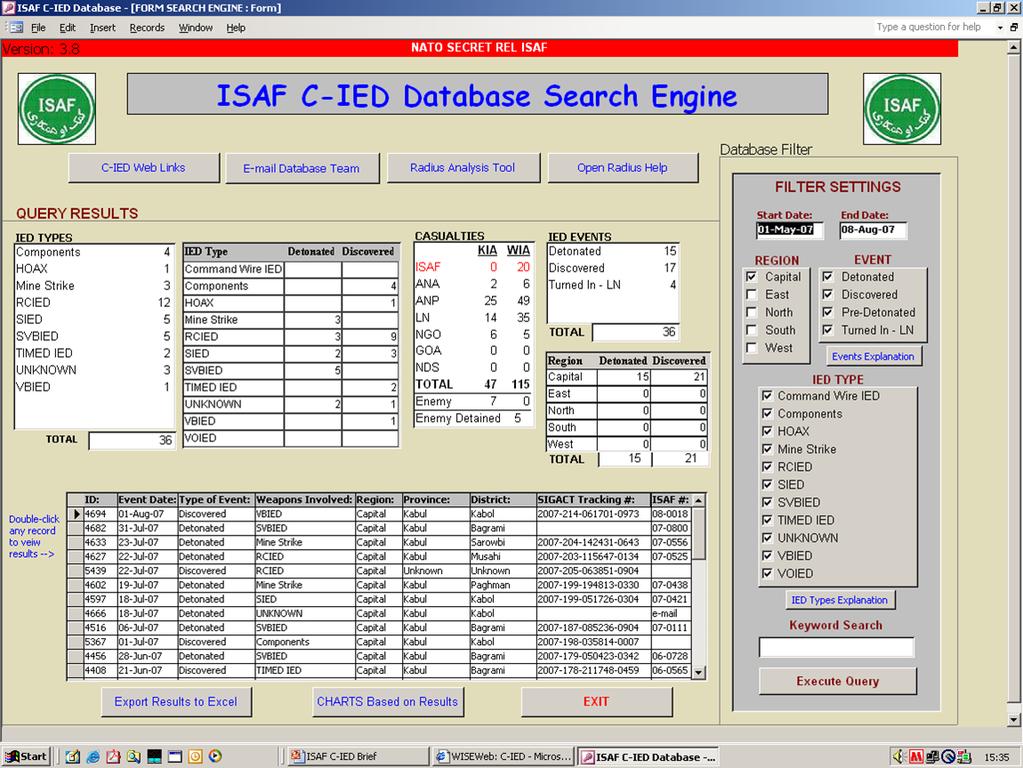Toggle the SVBIED type checkbox
Image resolution: width=1023 pixels, height=768 pixels.
767,502
